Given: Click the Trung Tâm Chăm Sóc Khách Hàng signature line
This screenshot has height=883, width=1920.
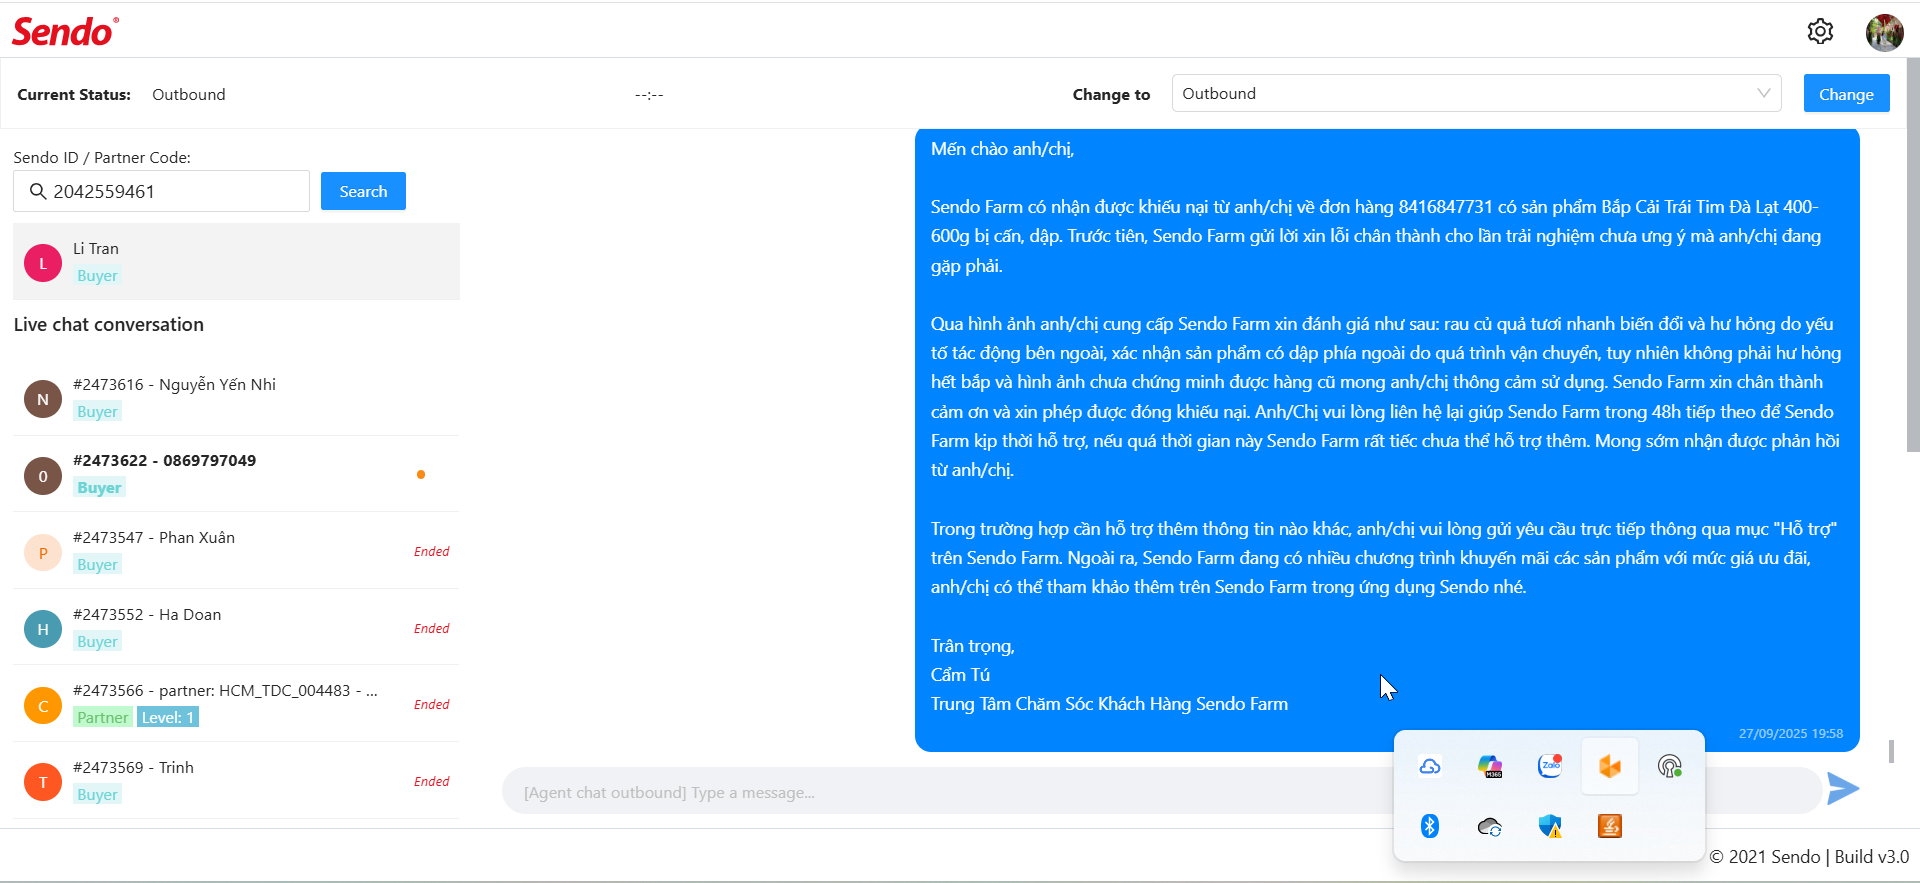Looking at the screenshot, I should pos(1109,704).
